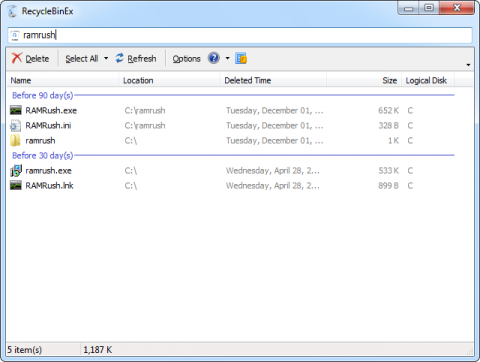The width and height of the screenshot is (480, 362).
Task: Sort by Deleted Time column header
Action: [273, 80]
